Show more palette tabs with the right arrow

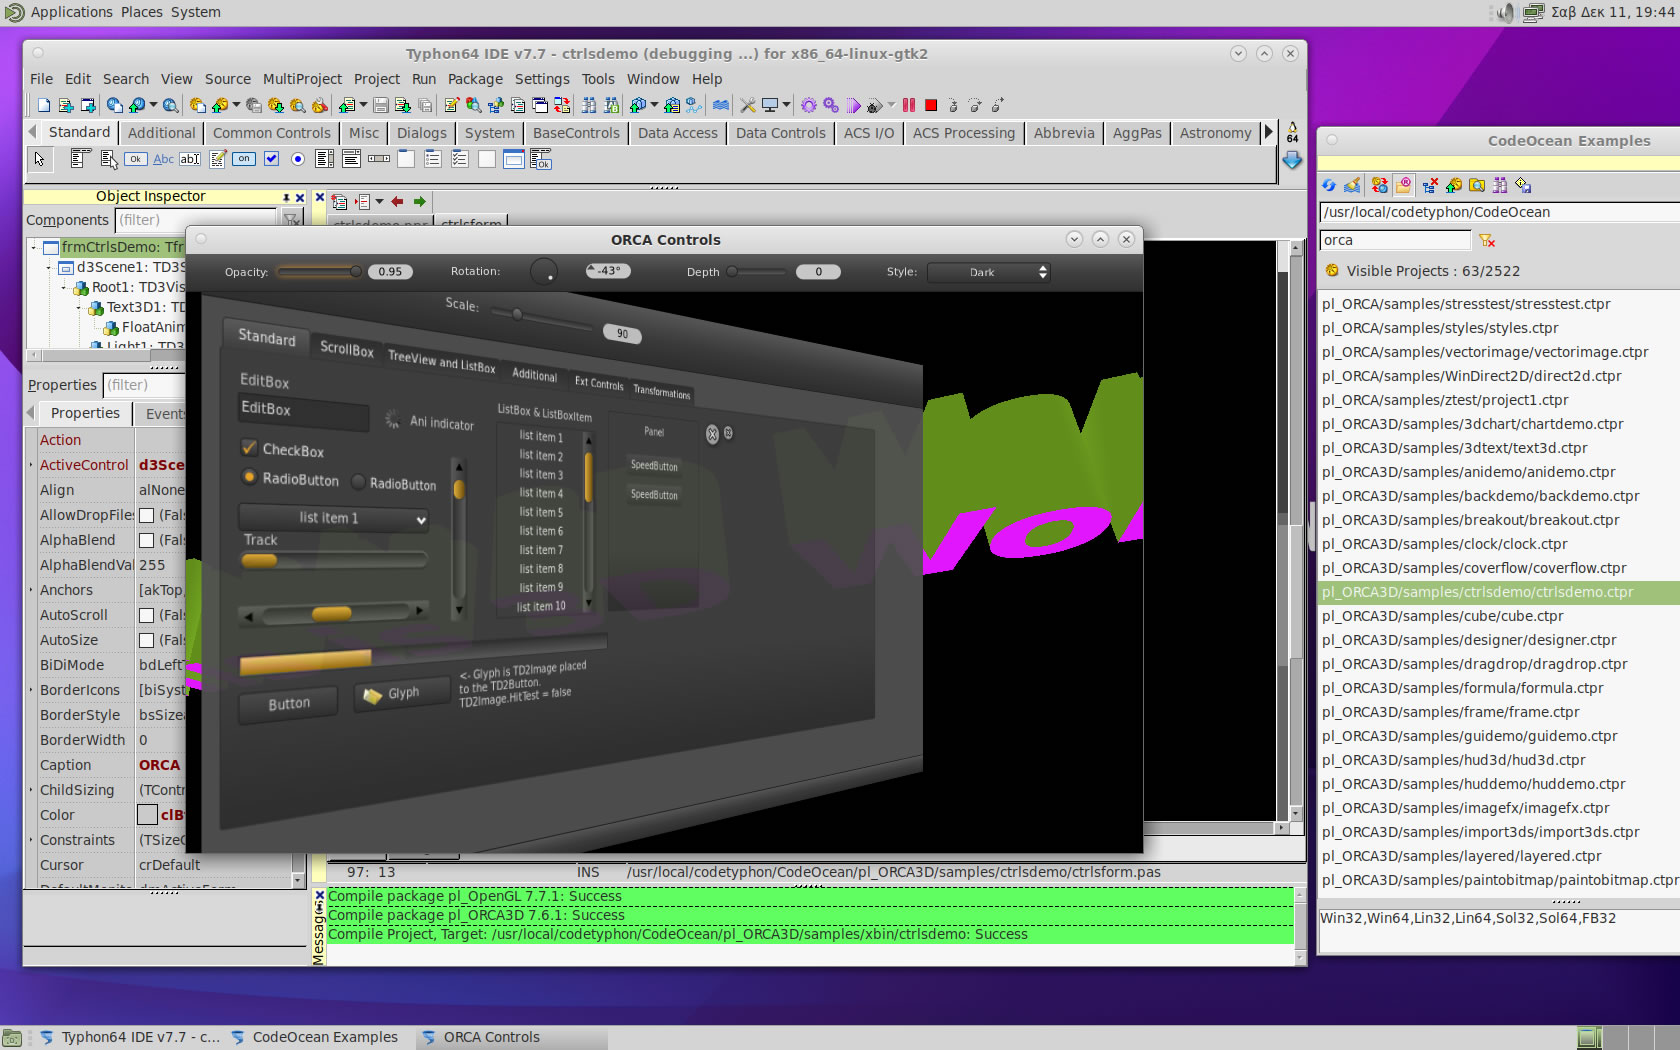click(1268, 132)
